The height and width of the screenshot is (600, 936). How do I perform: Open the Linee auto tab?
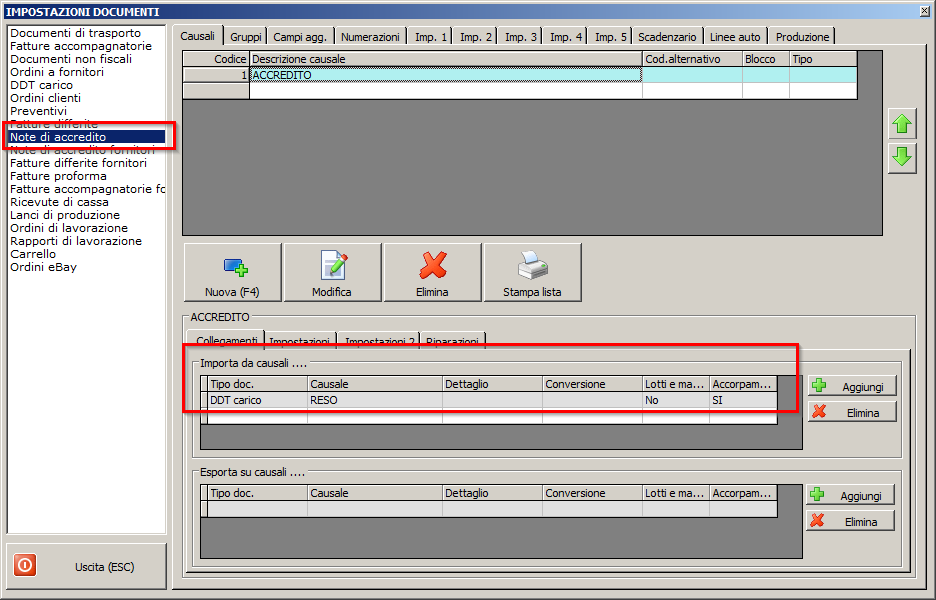[735, 36]
